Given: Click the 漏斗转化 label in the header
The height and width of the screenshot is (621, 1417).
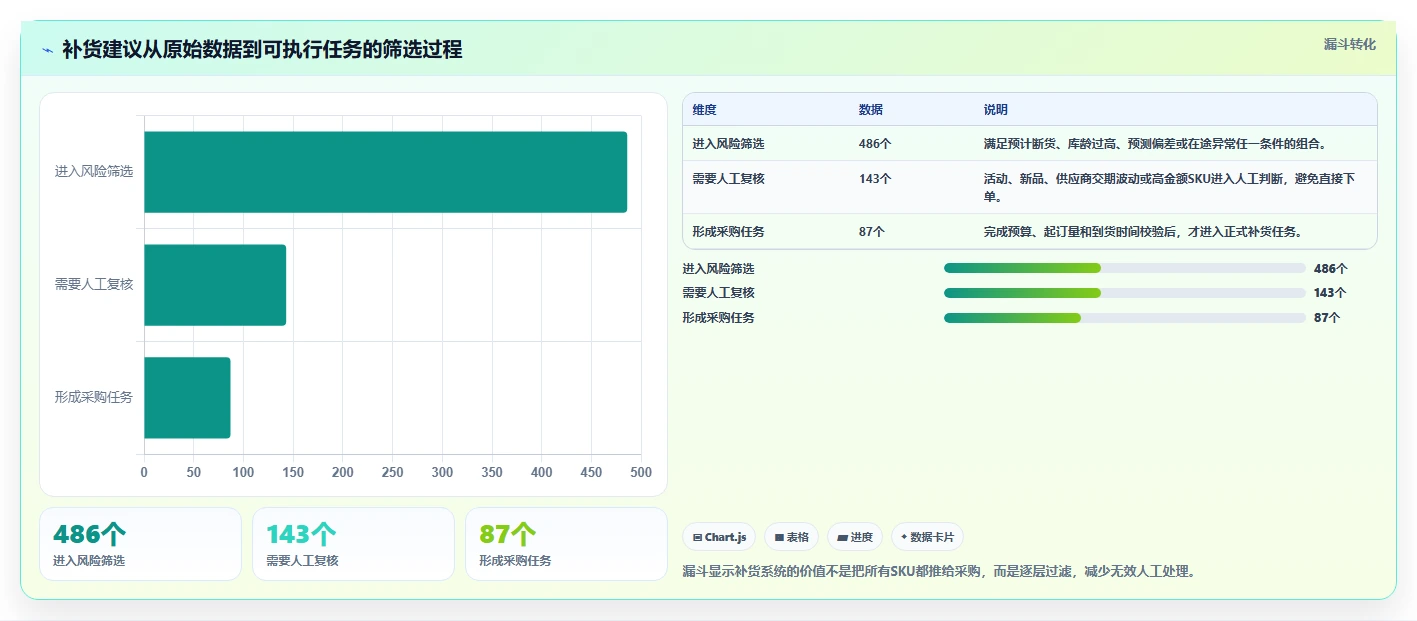Looking at the screenshot, I should pos(1349,45).
